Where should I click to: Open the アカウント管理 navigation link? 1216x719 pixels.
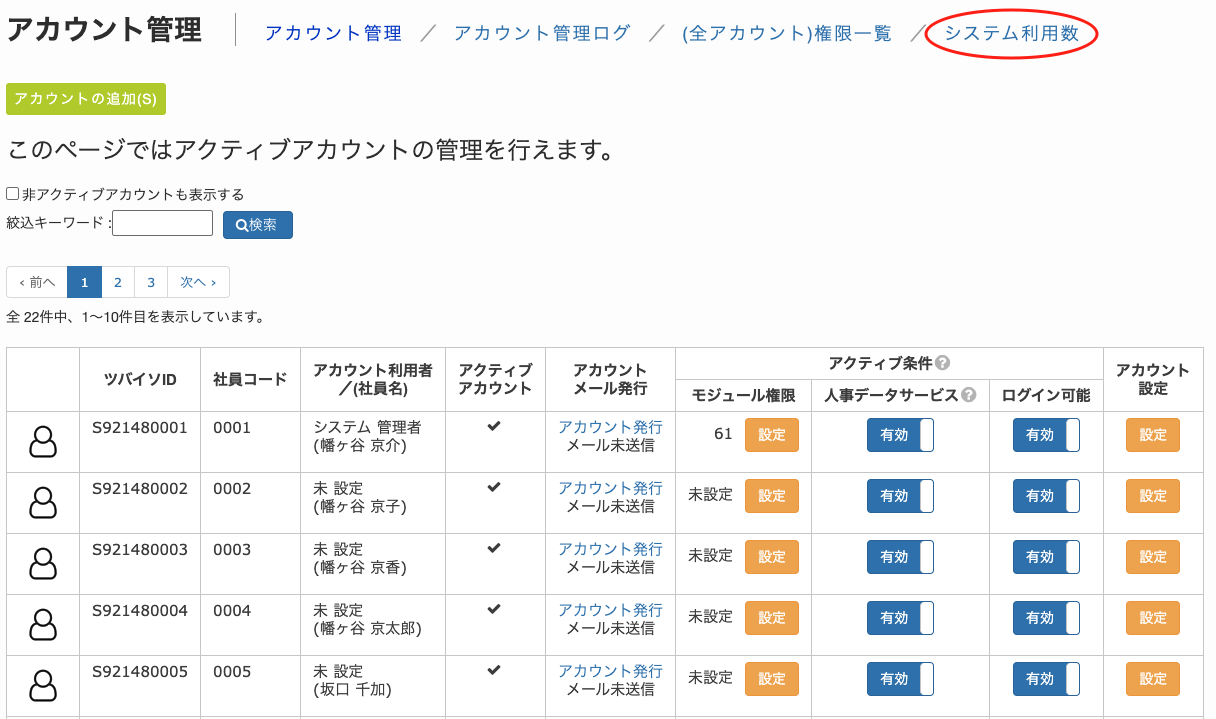[x=333, y=33]
